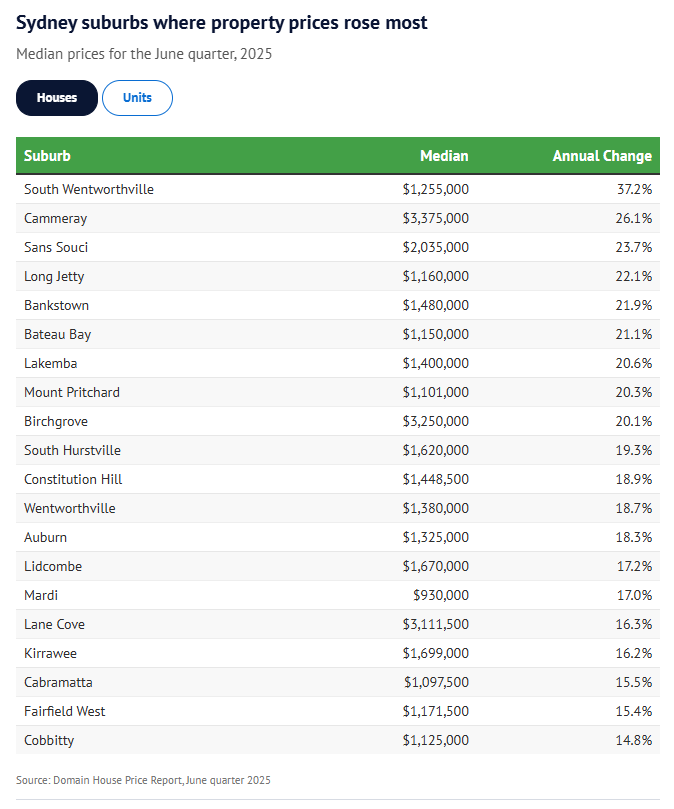Screen dimensions: 674x809
Task: Click the Cammeray suburb name
Action: pos(56,218)
